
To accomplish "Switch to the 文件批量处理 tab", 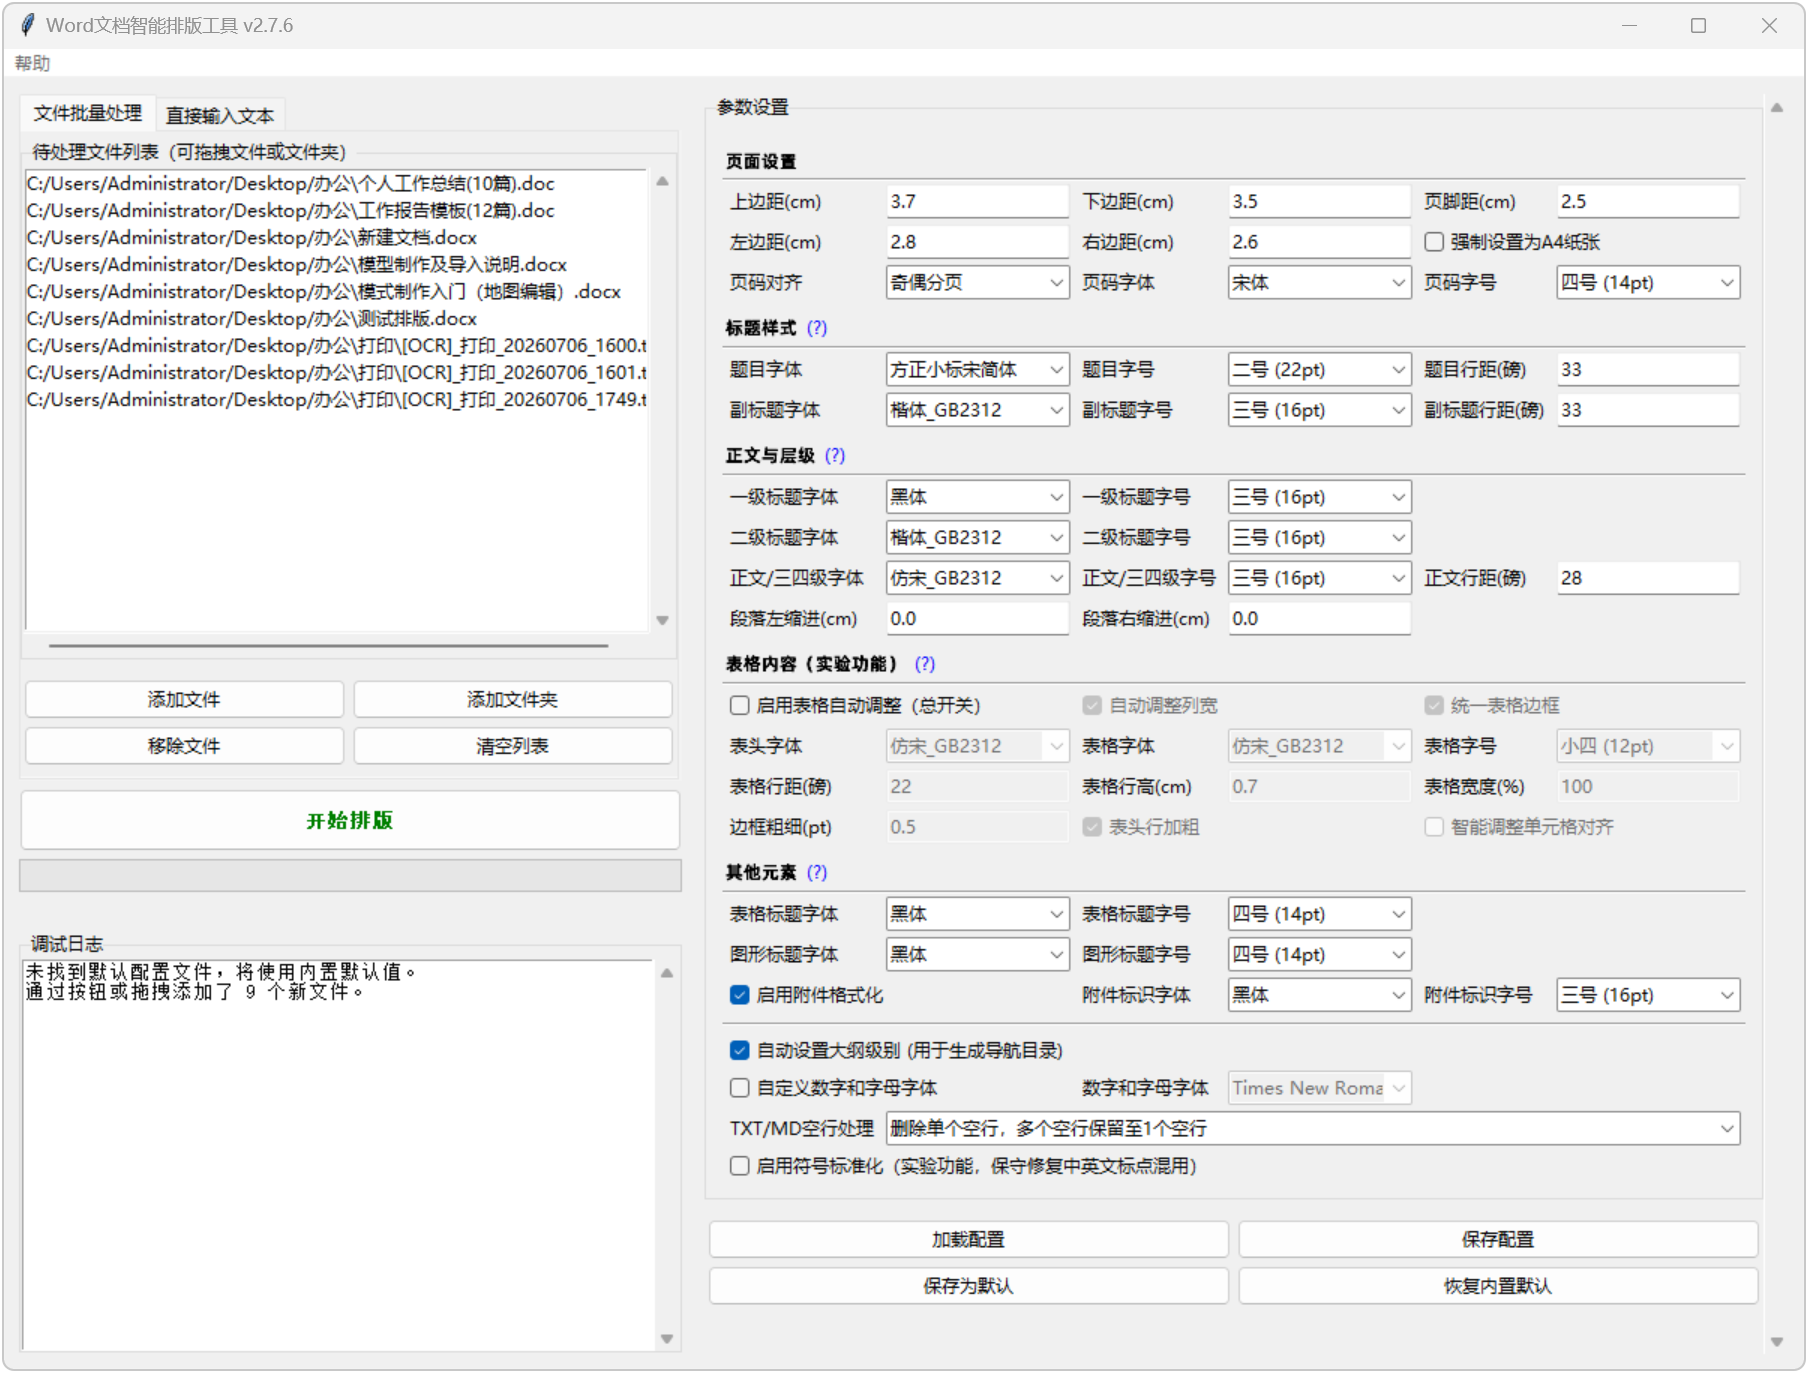I will pyautogui.click(x=88, y=113).
